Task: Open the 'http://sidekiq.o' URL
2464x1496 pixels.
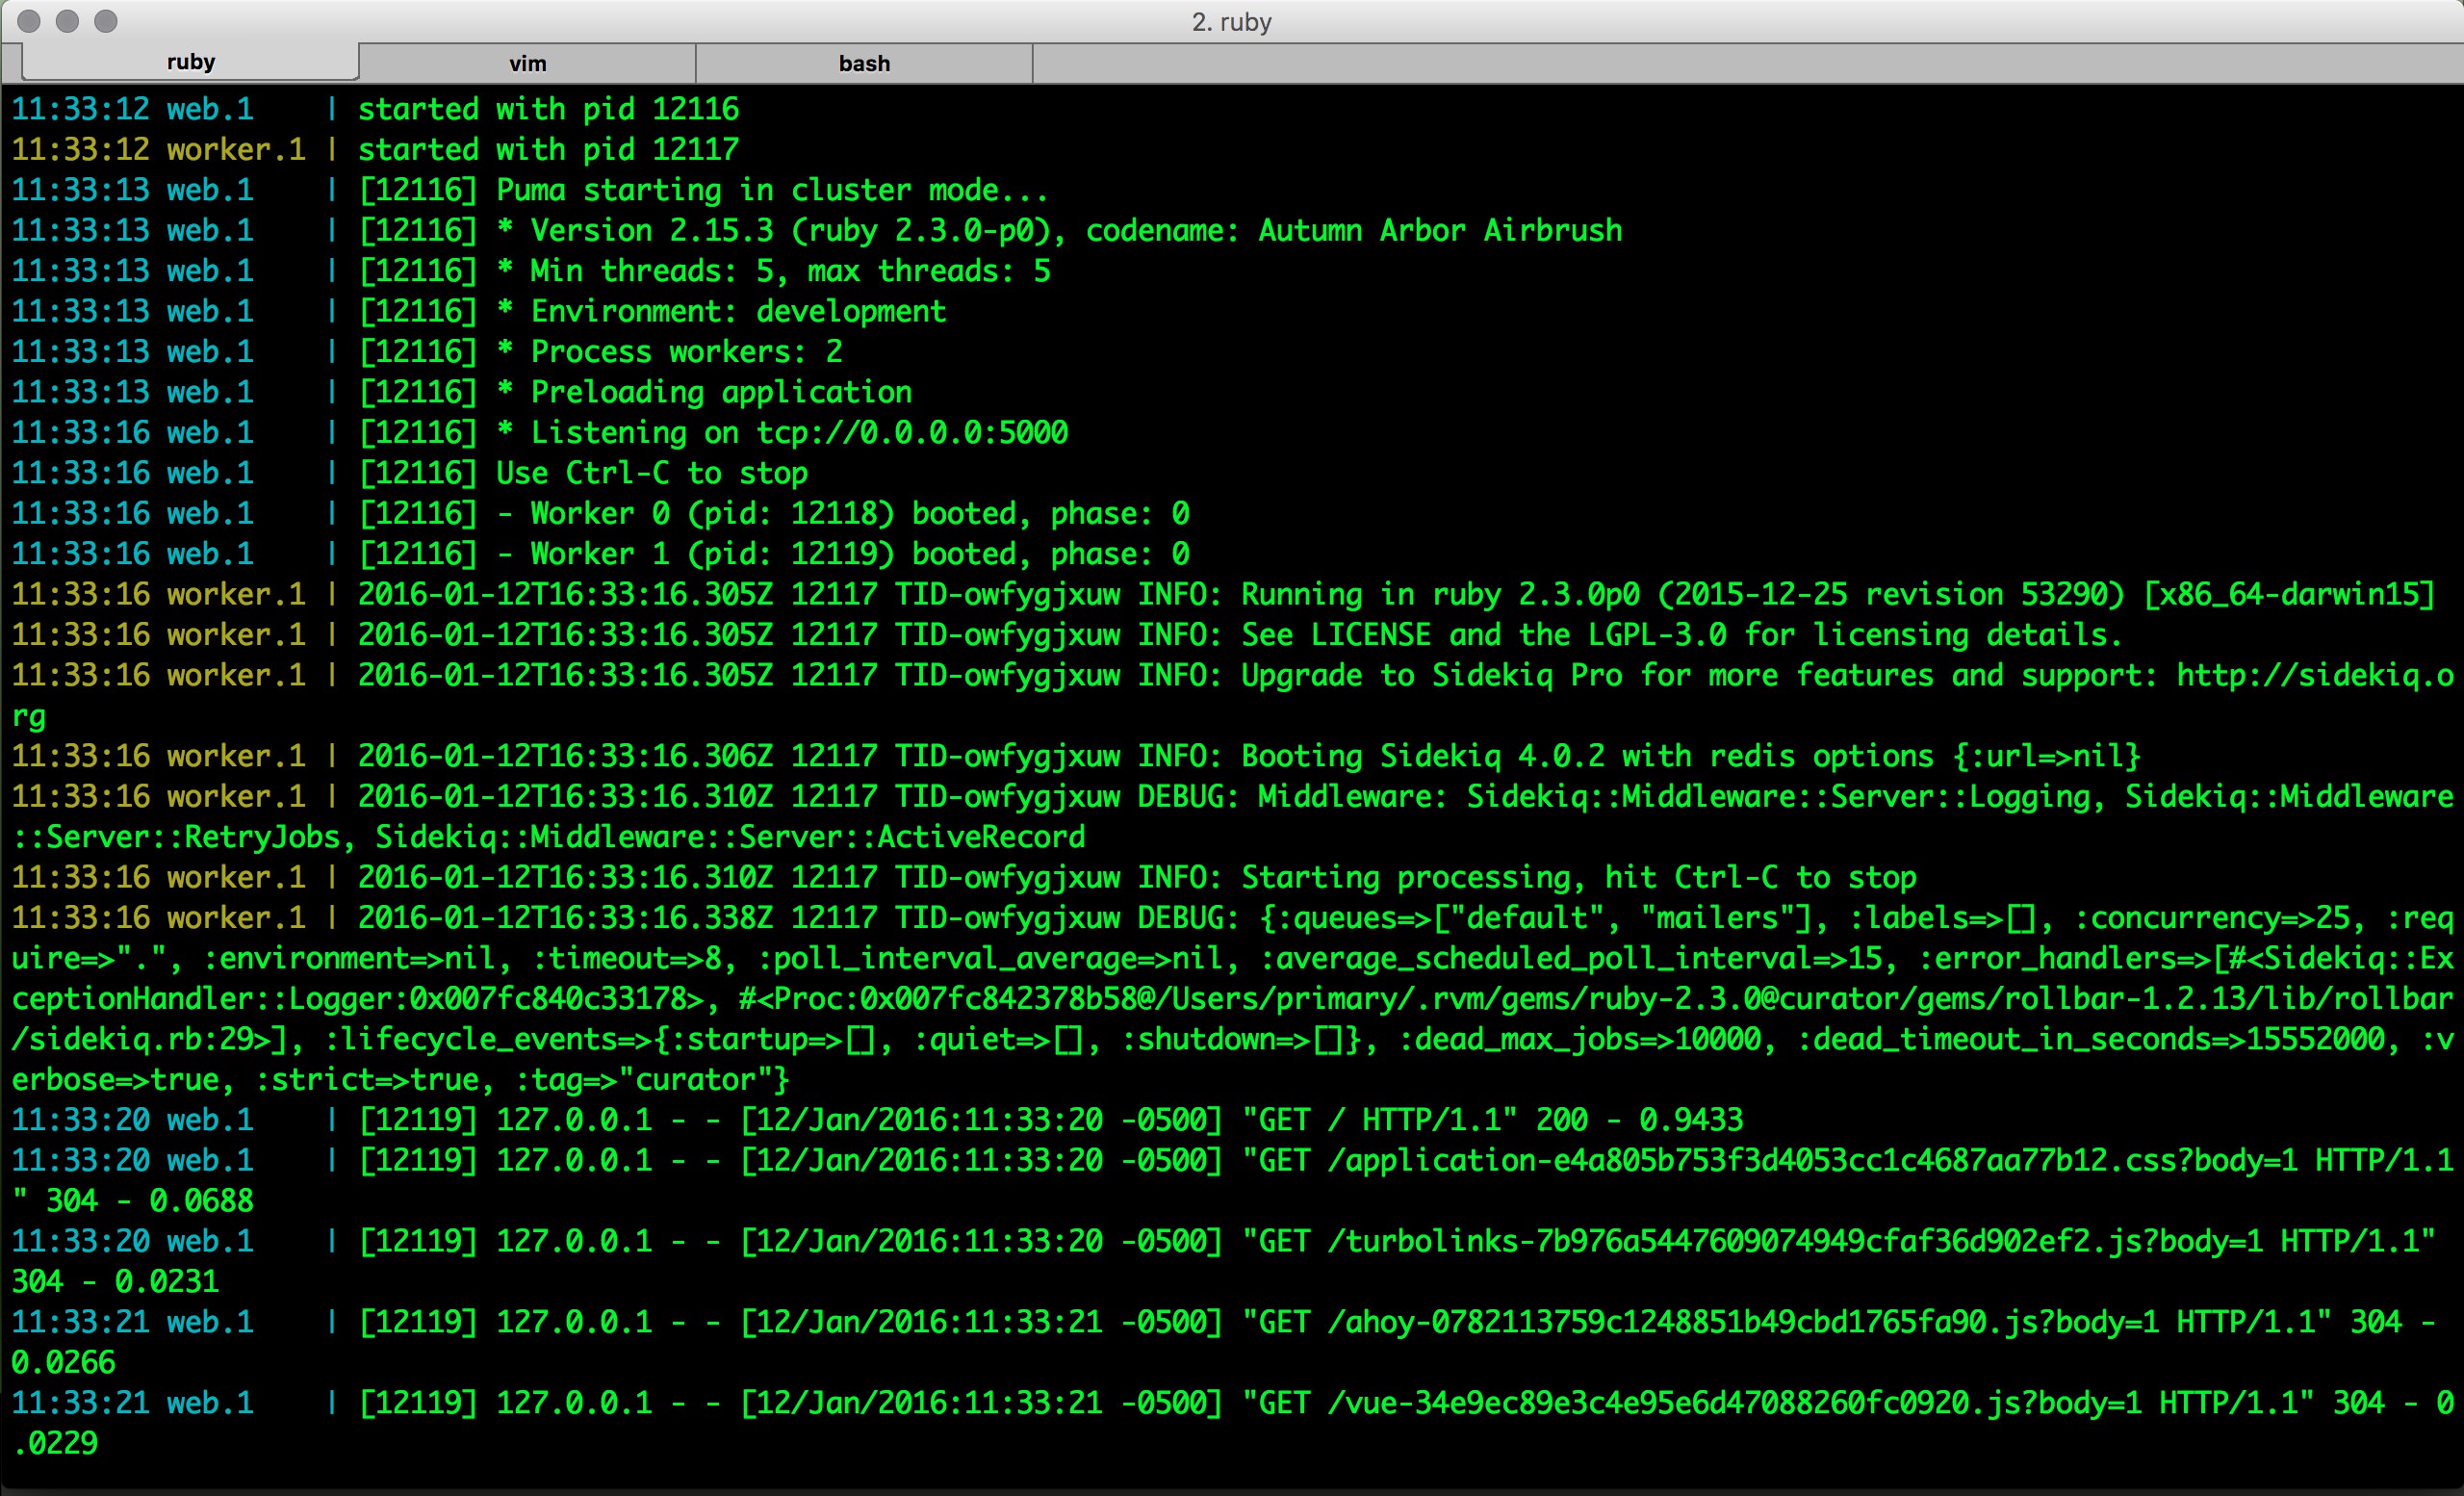Action: [x=2315, y=675]
